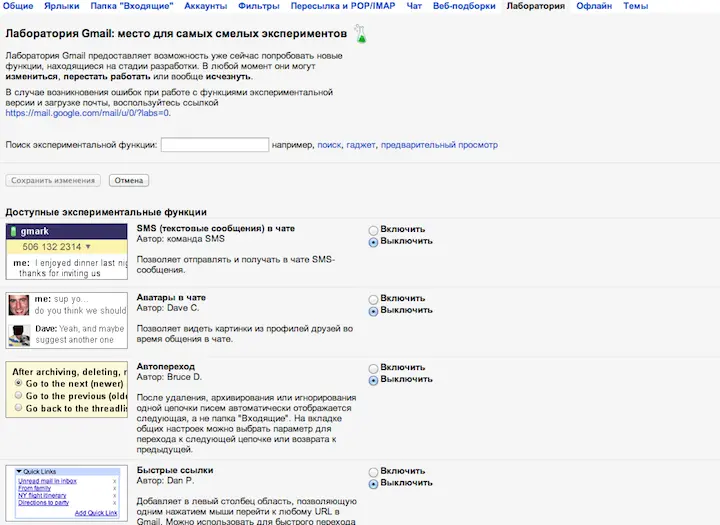This screenshot has width=720, height=525.
Task: Switch to the Чат tab
Action: (x=414, y=6)
